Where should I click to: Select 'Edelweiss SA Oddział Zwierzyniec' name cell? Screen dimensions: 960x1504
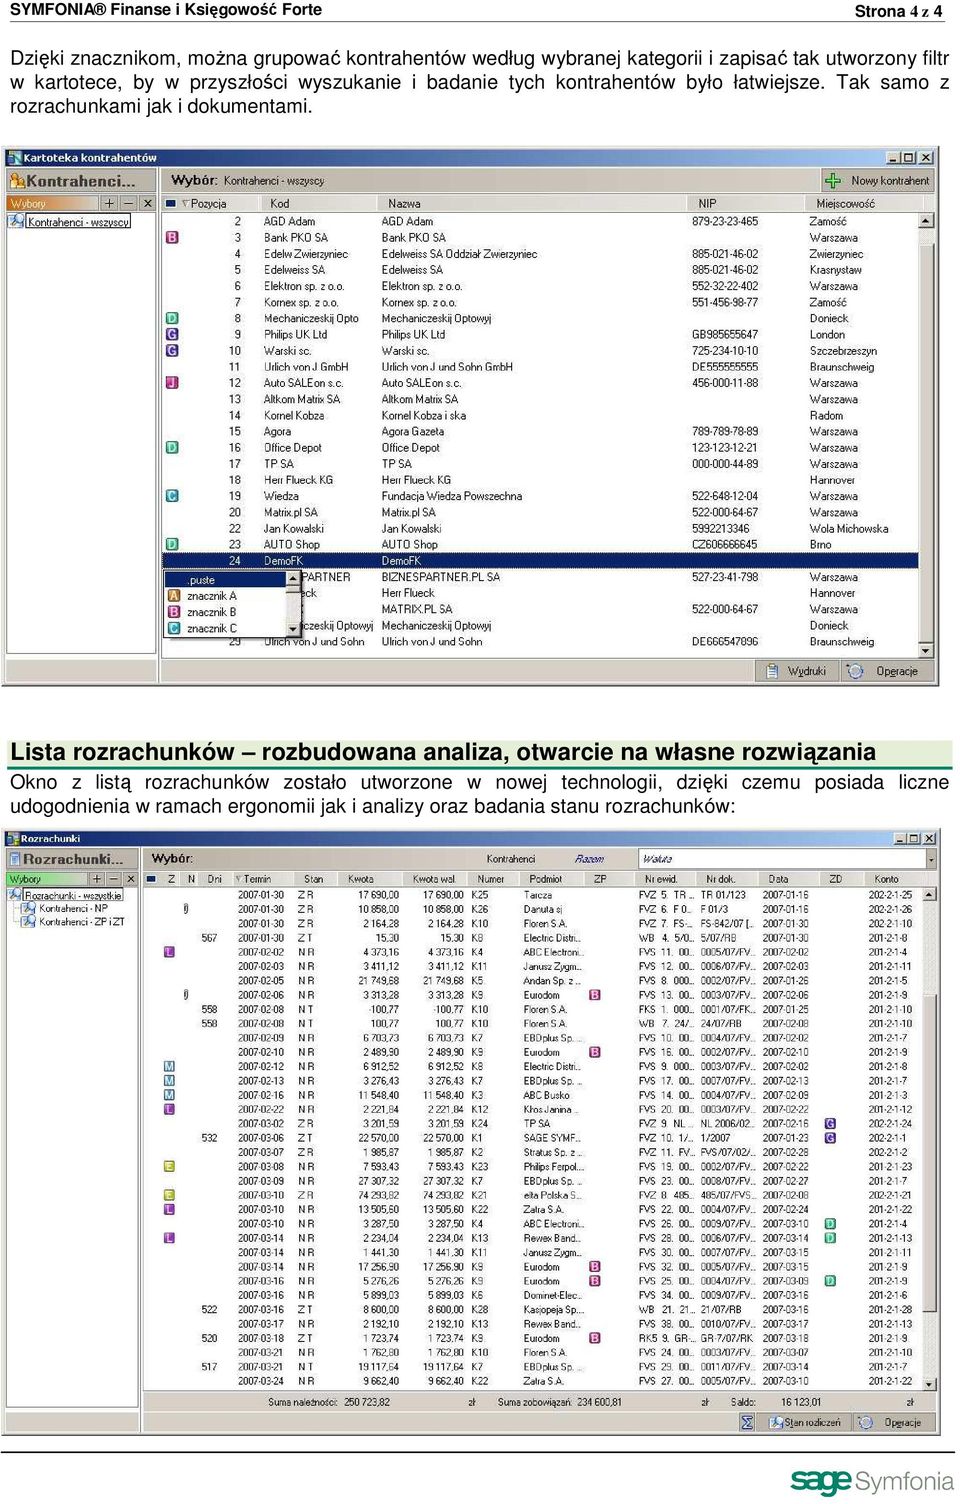point(459,254)
